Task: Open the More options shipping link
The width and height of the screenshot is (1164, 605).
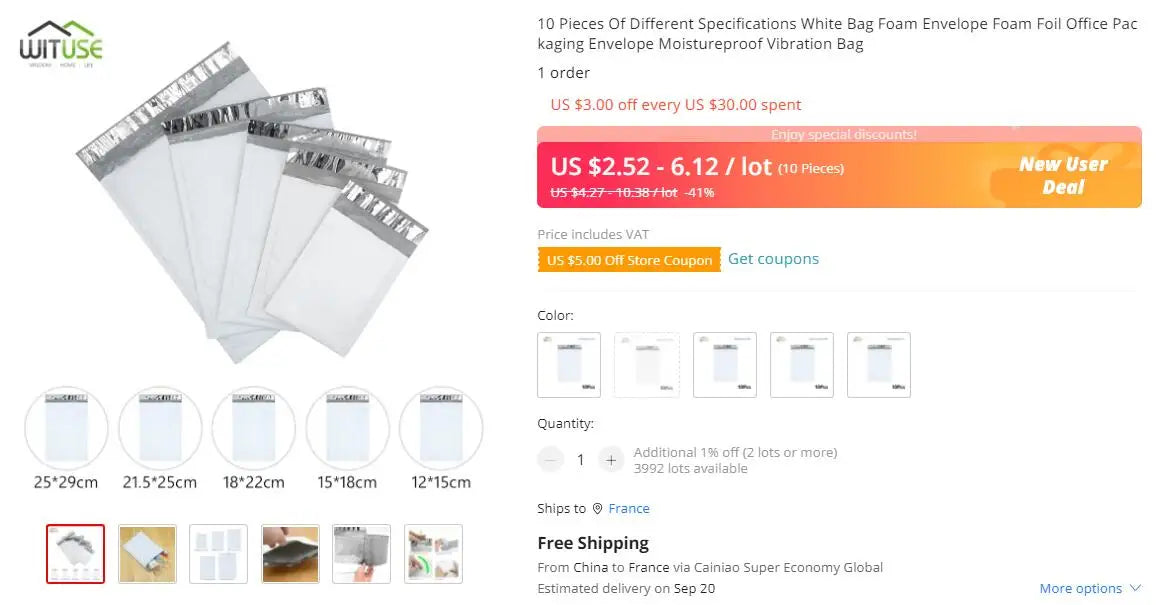Action: [1080, 588]
